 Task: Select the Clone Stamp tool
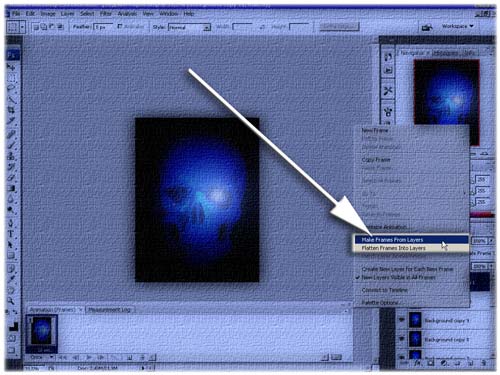[x=11, y=156]
